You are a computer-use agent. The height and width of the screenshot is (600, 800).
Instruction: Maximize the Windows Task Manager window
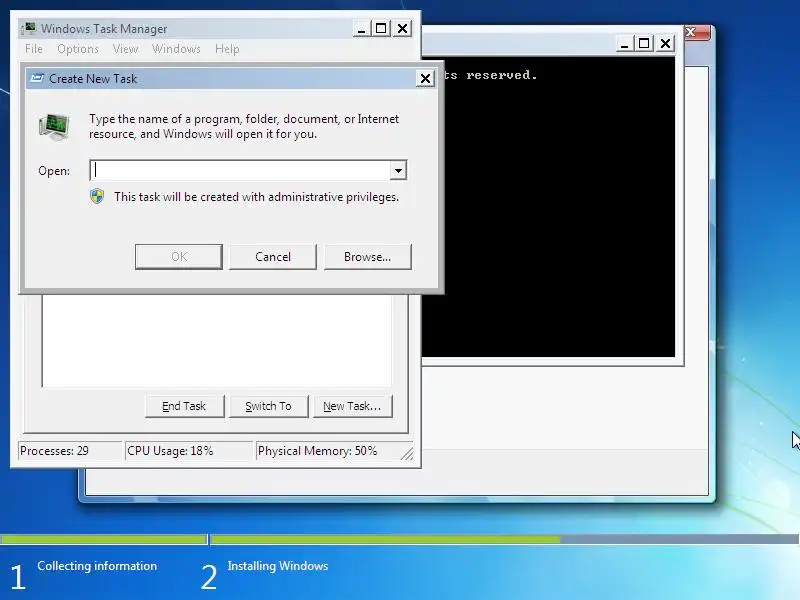pyautogui.click(x=381, y=29)
